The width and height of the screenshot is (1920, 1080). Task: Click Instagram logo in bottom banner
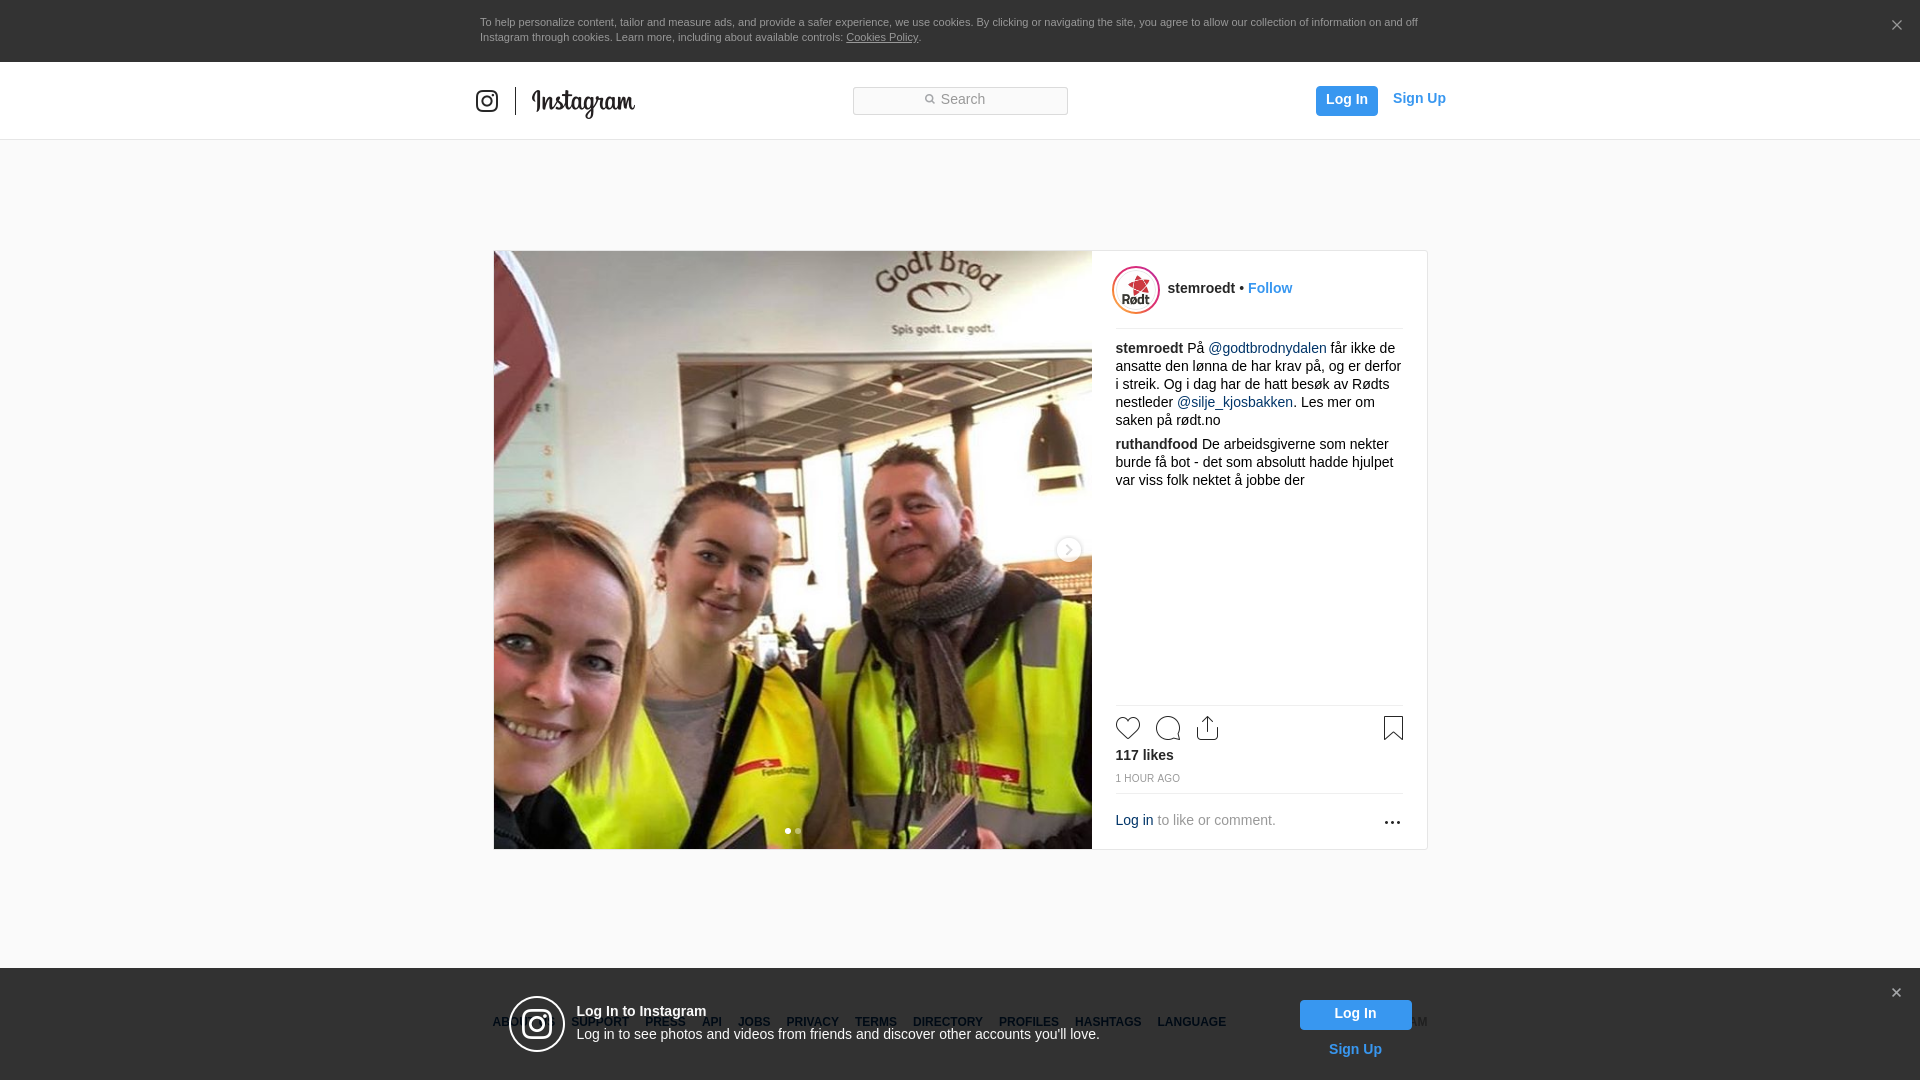[x=537, y=1024]
